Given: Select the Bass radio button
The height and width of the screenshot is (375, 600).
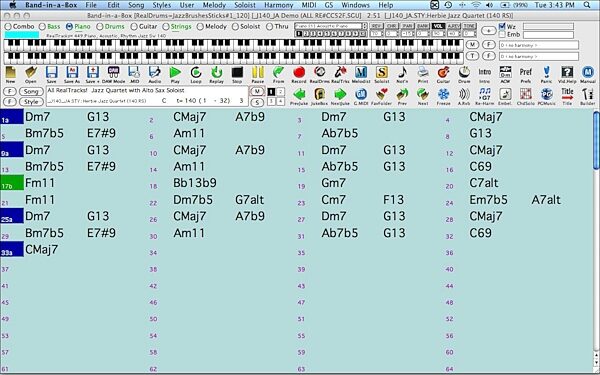Looking at the screenshot, I should click(x=42, y=27).
